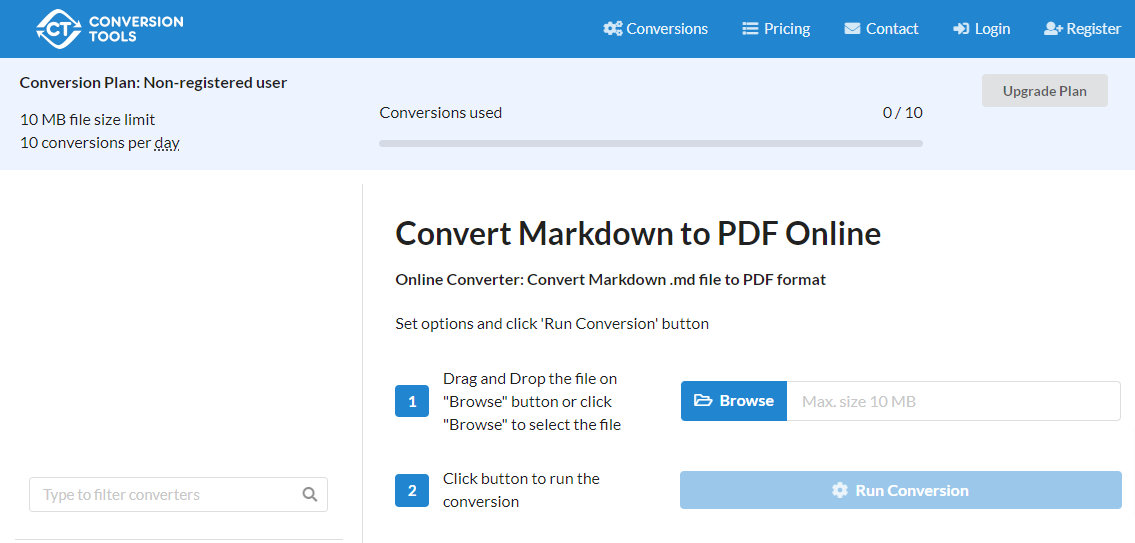Click the Conversions used progress bar
1135x543 pixels.
(x=651, y=143)
